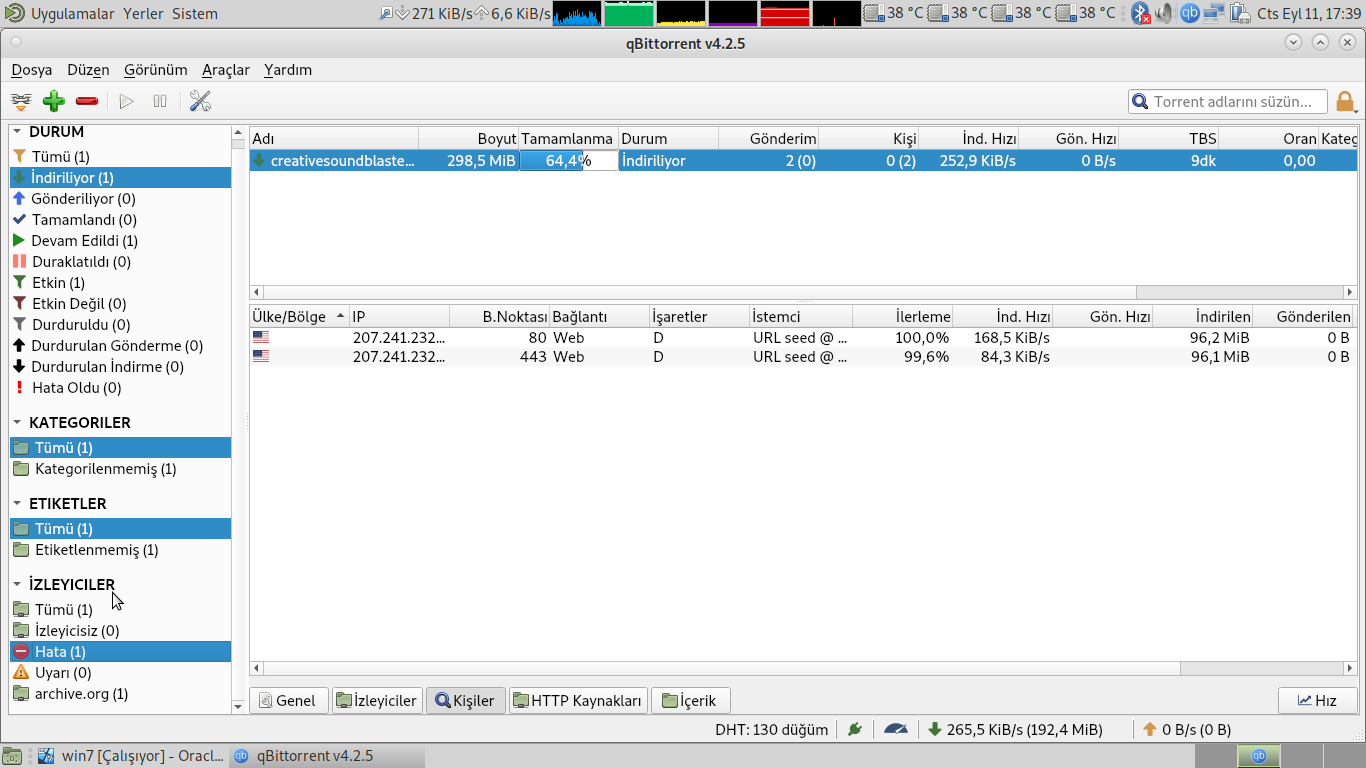Toggle the alternative speed limits icon
The image size is (1366, 768).
pos(896,730)
